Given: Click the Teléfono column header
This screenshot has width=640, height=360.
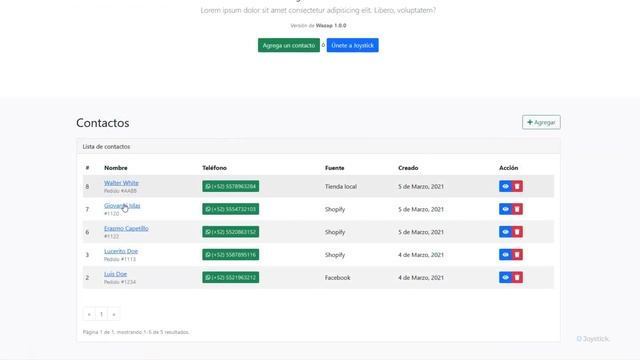Looking at the screenshot, I should [x=215, y=168].
